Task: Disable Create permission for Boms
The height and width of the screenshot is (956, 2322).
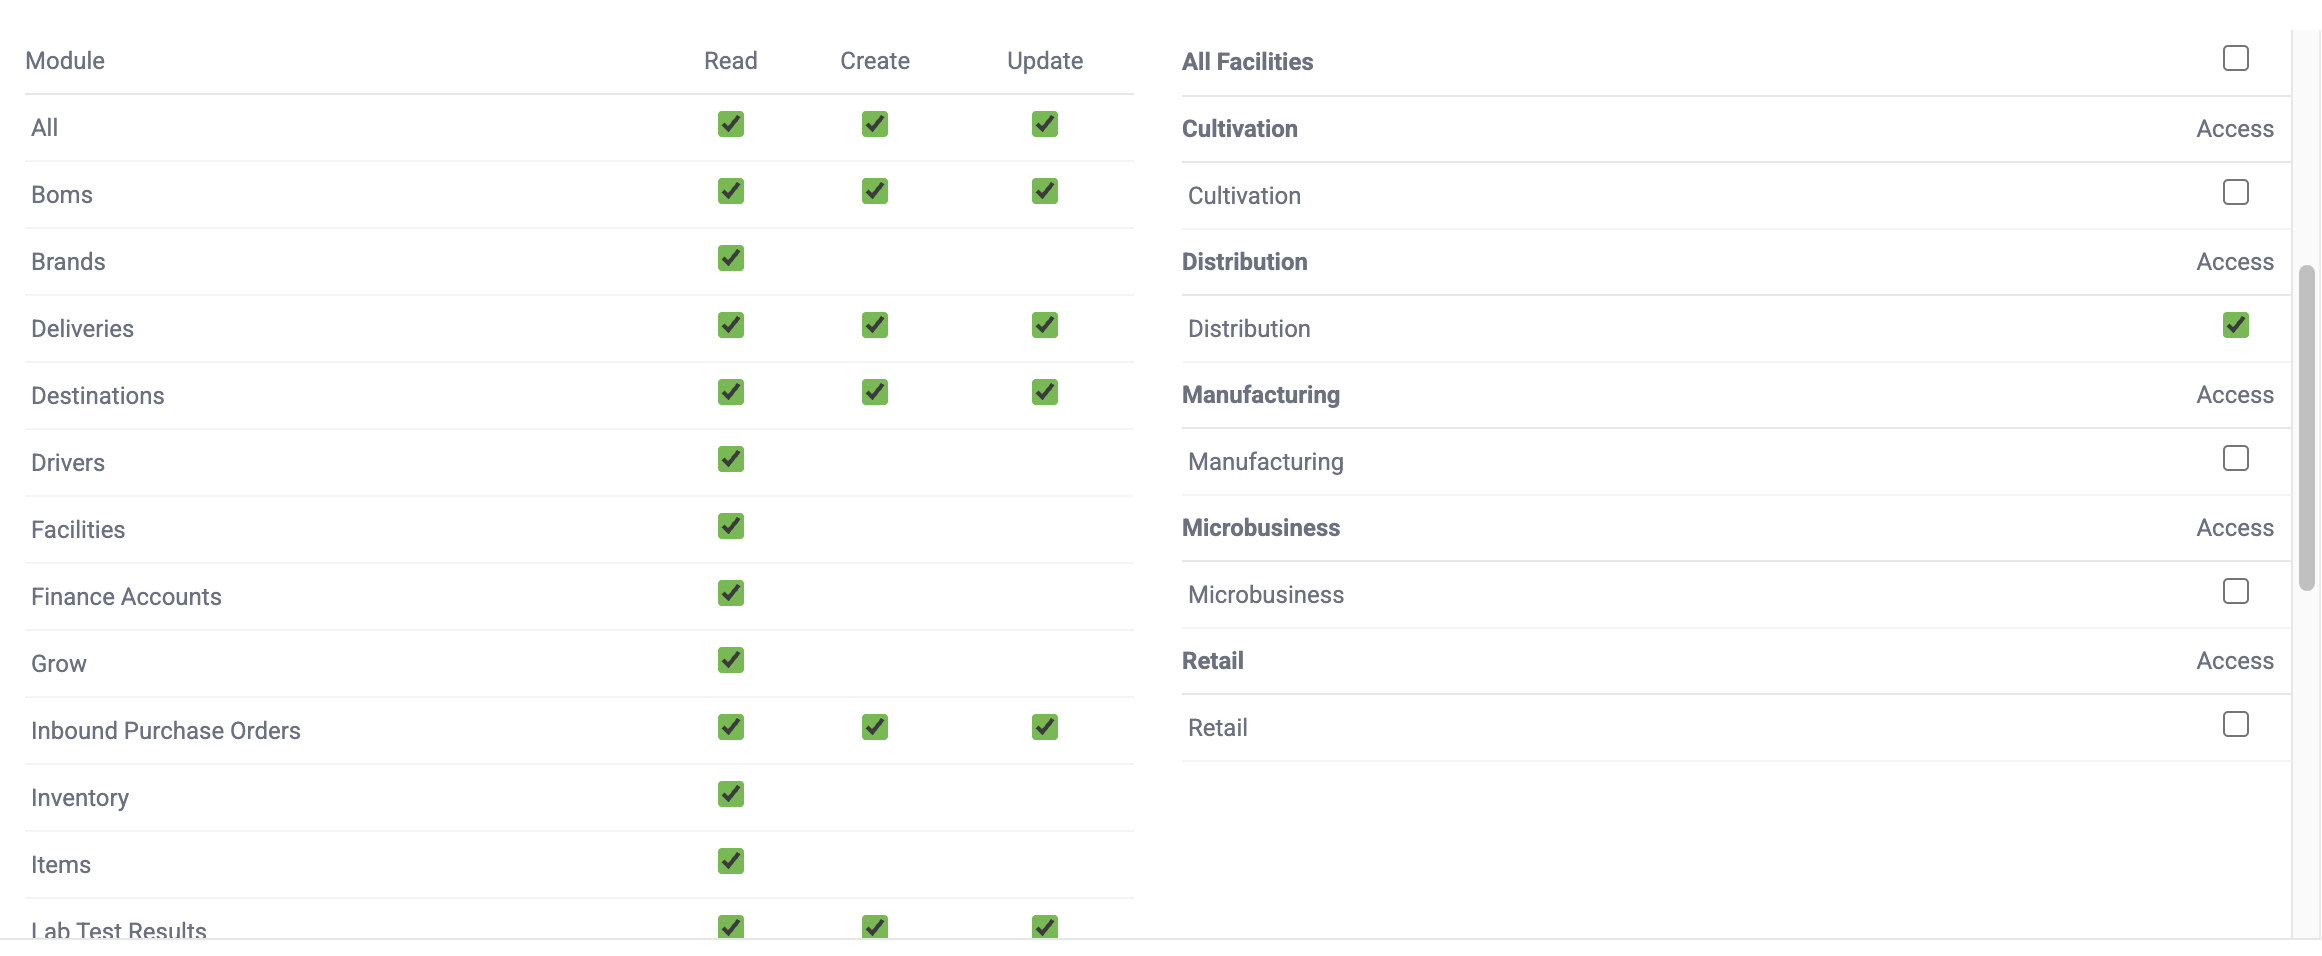Action: (875, 191)
